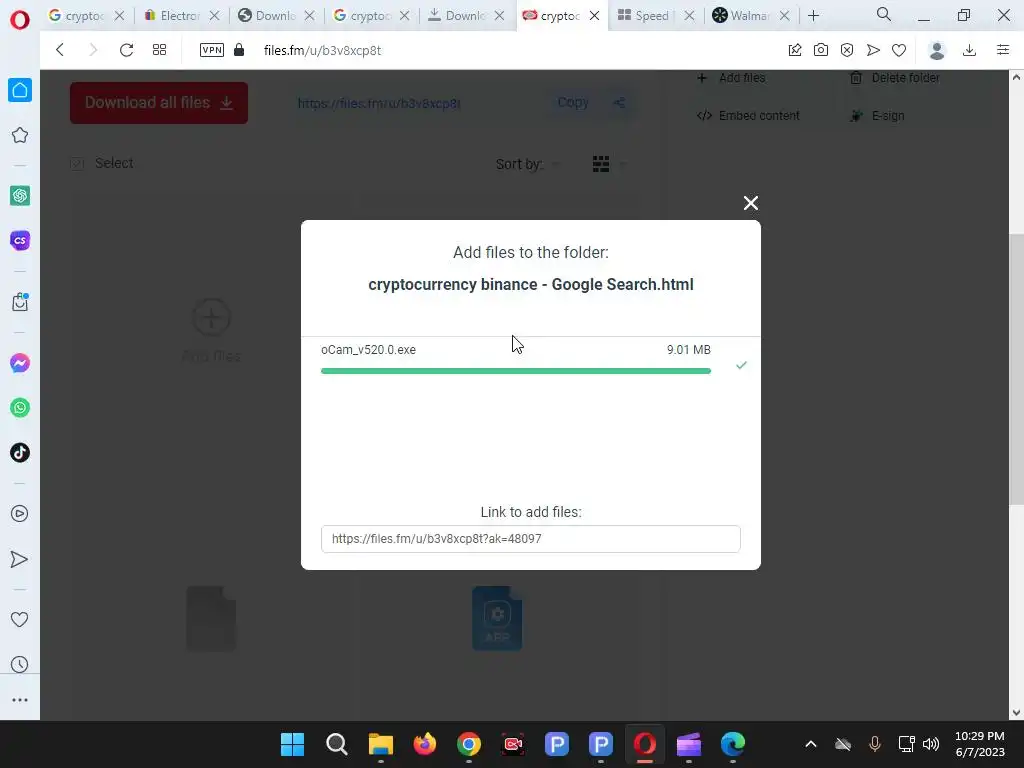Click the page vertical scrollbar
Screen dimensions: 1024x768
click(1016, 369)
